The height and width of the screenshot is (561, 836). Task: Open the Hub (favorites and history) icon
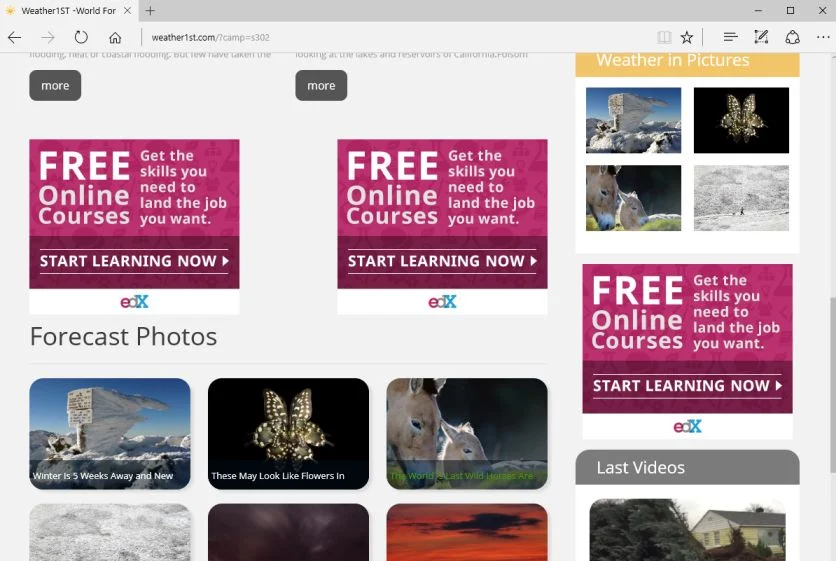pos(730,37)
